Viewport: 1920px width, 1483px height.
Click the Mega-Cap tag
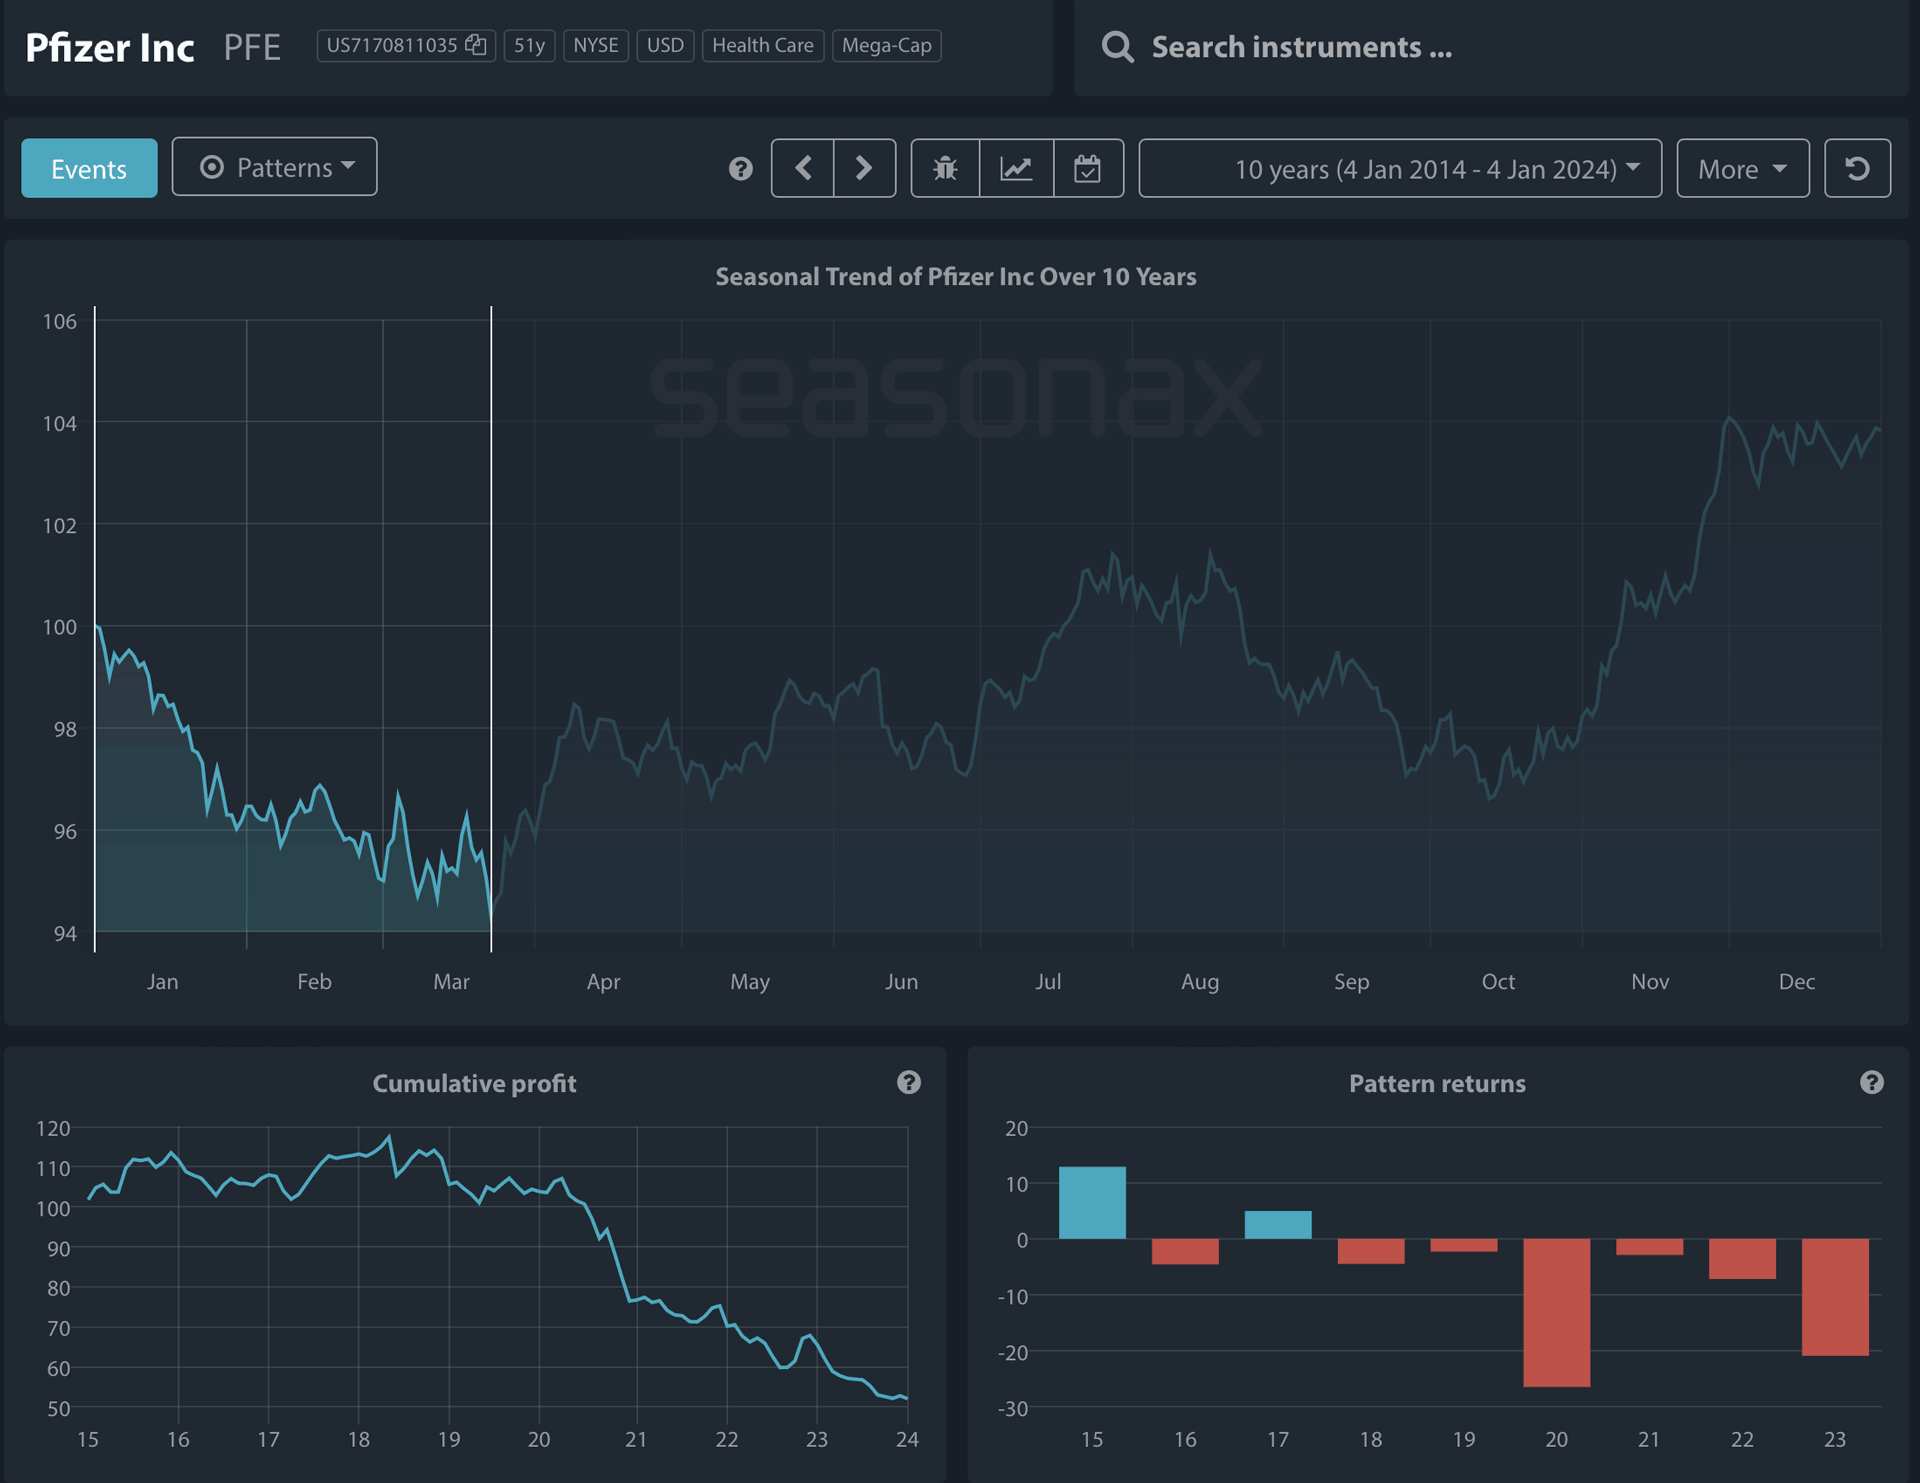point(886,45)
